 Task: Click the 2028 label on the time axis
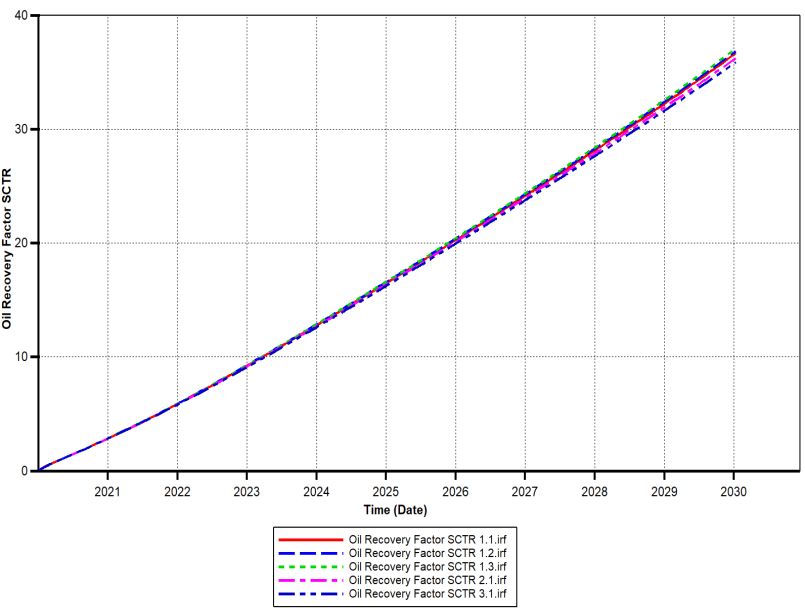pyautogui.click(x=595, y=491)
